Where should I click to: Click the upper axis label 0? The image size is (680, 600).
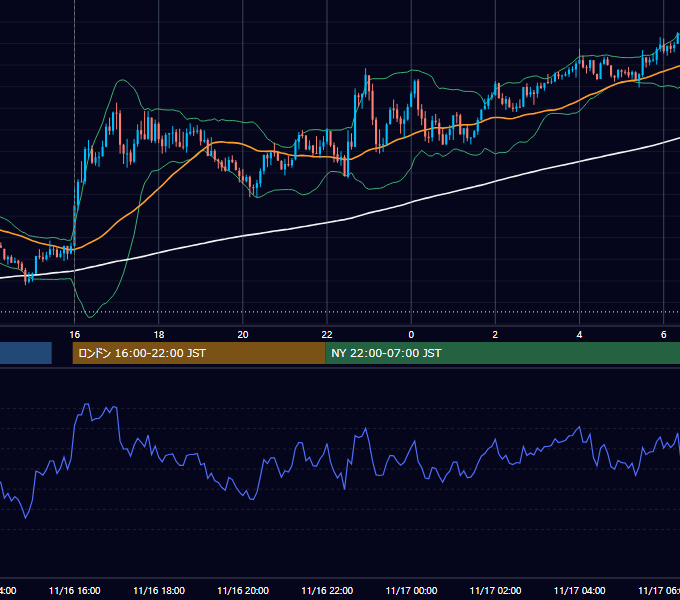coord(411,335)
